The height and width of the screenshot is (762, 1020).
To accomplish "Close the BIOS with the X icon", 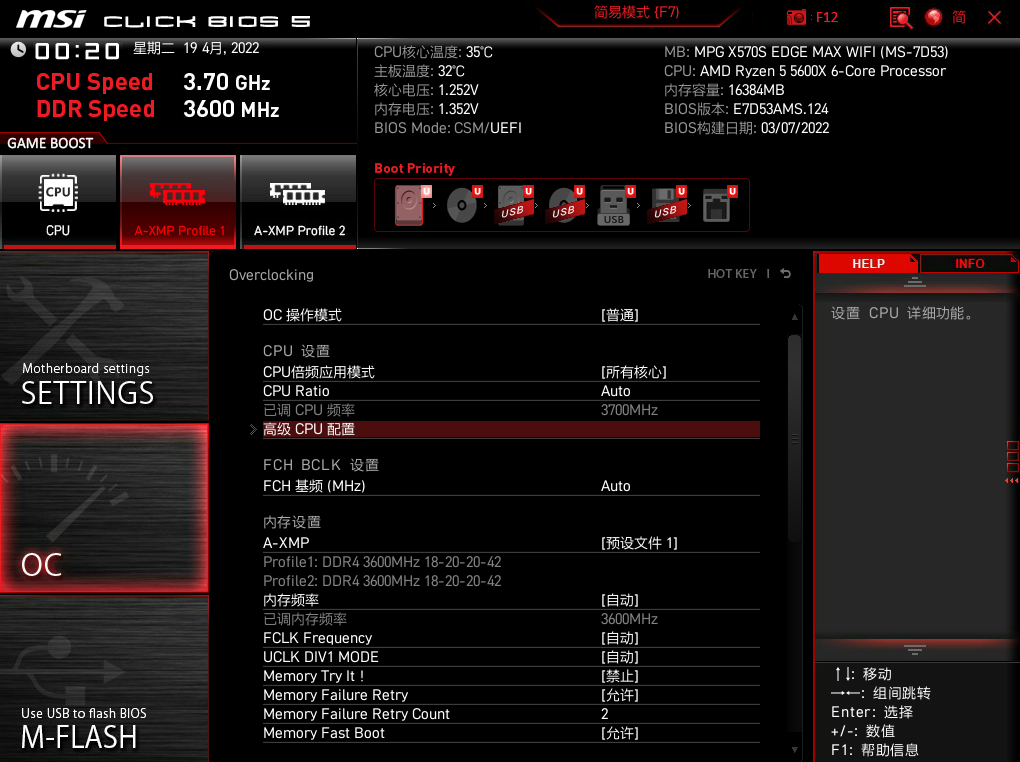I will tap(994, 17).
